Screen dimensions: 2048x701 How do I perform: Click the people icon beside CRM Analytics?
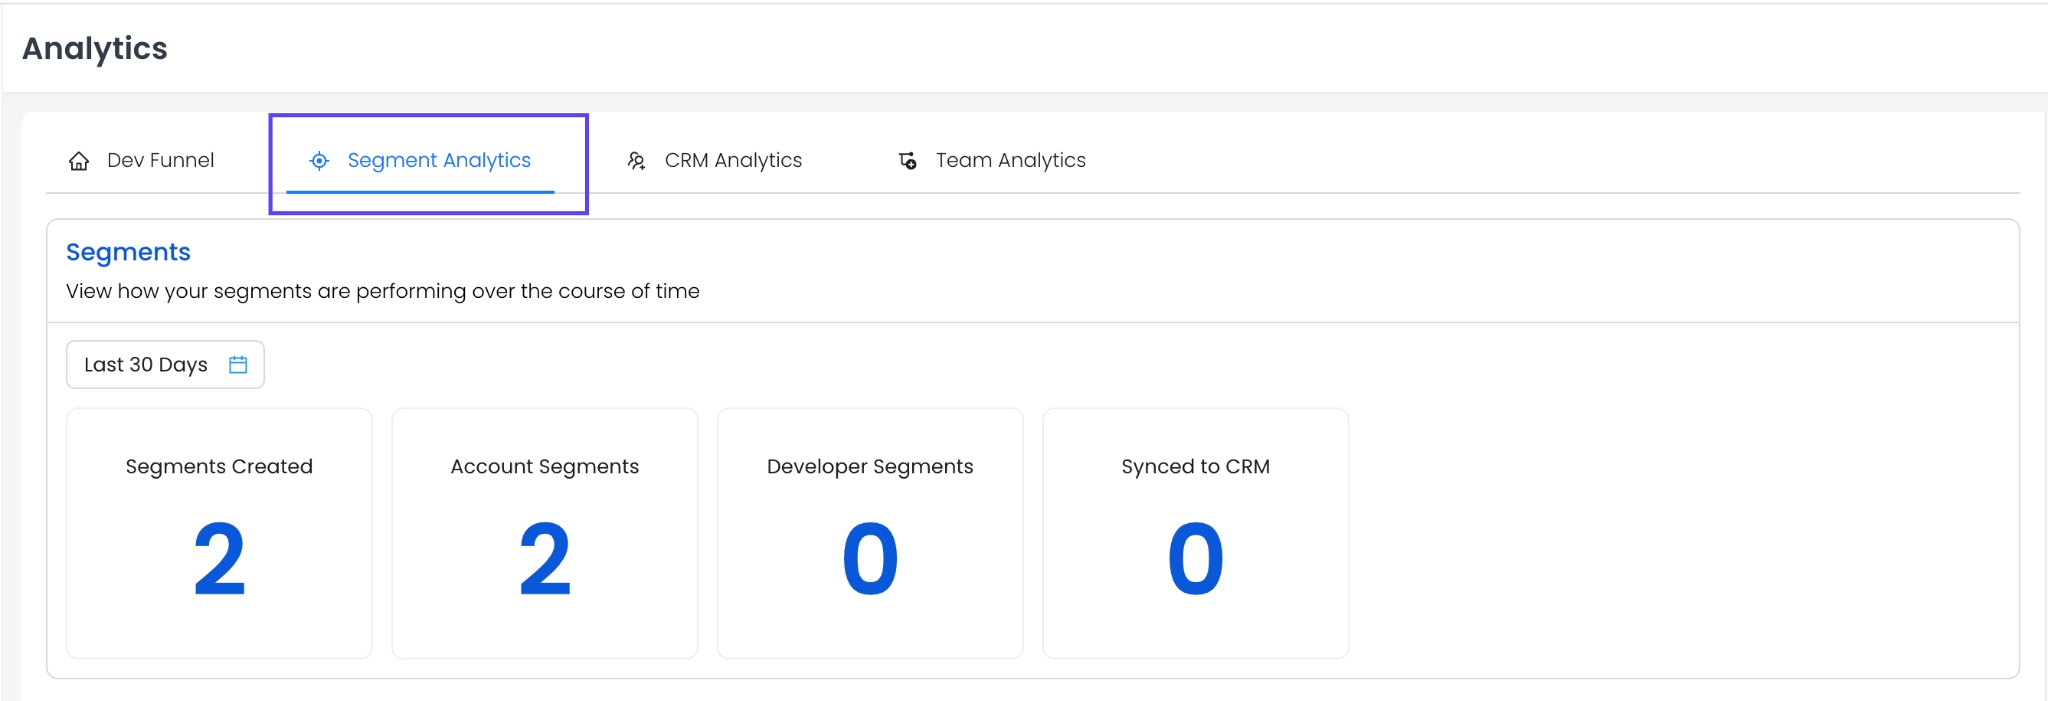point(636,161)
